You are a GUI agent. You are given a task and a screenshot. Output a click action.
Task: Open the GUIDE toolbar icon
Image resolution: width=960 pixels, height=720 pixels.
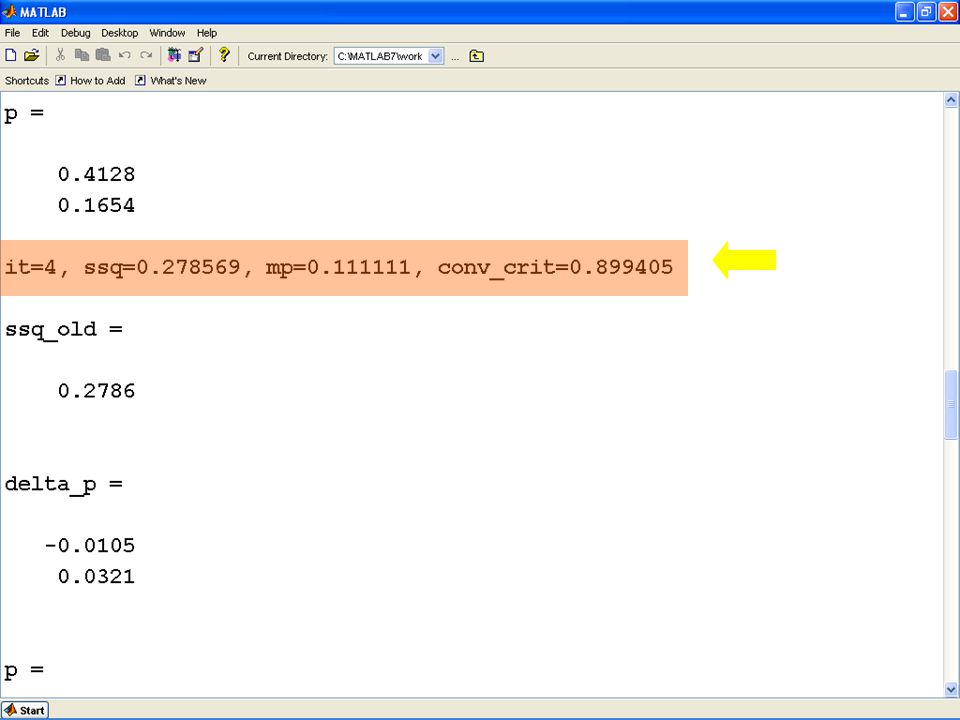195,56
